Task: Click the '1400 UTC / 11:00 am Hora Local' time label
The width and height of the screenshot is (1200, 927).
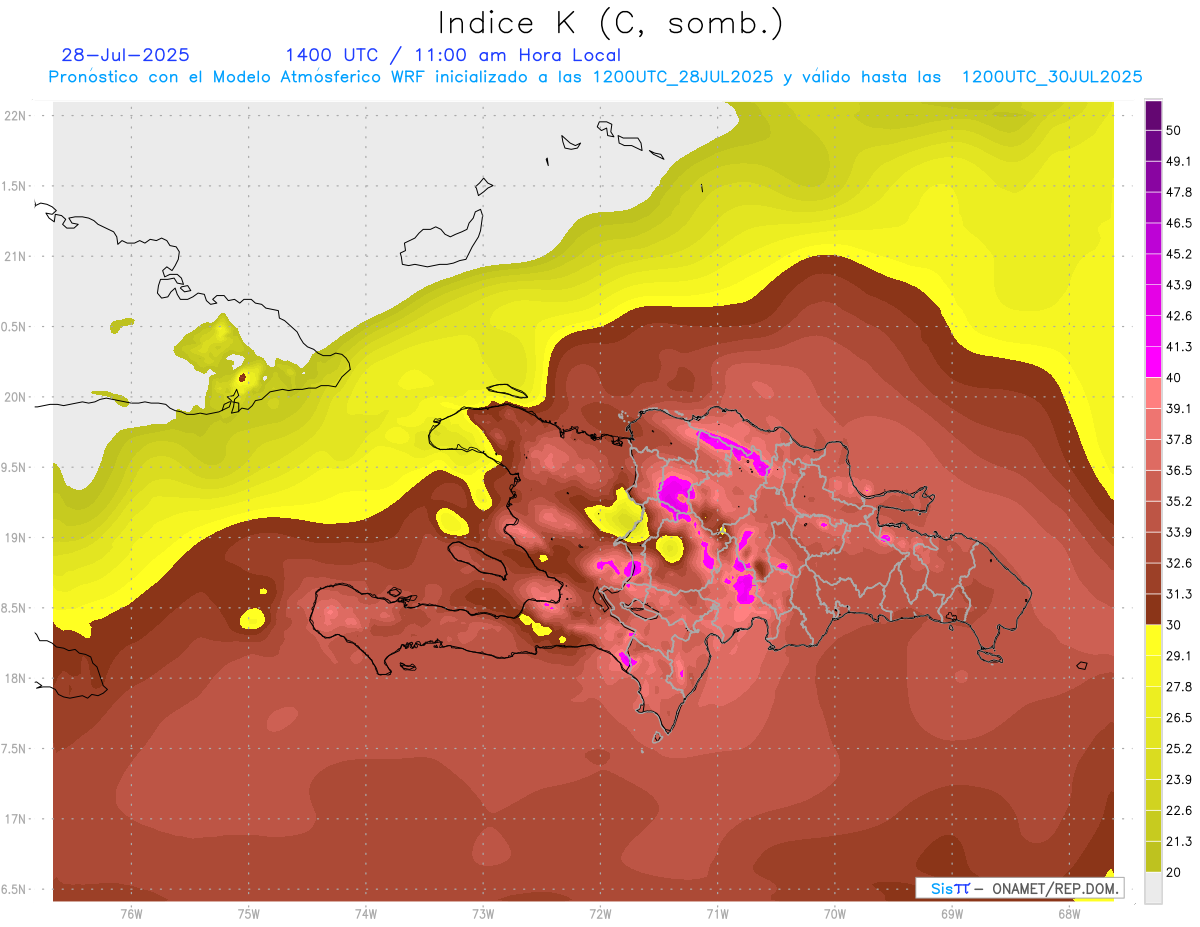Action: [x=453, y=55]
